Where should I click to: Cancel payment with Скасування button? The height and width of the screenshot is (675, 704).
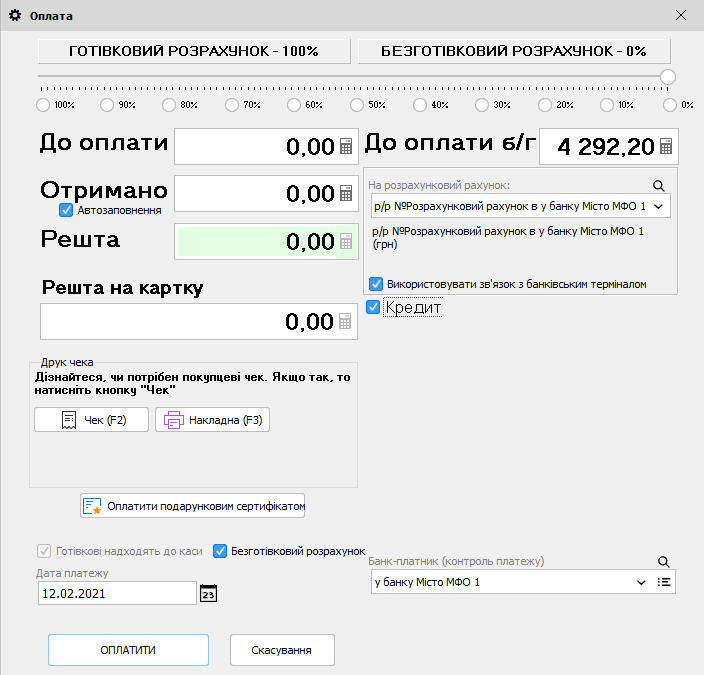(282, 650)
